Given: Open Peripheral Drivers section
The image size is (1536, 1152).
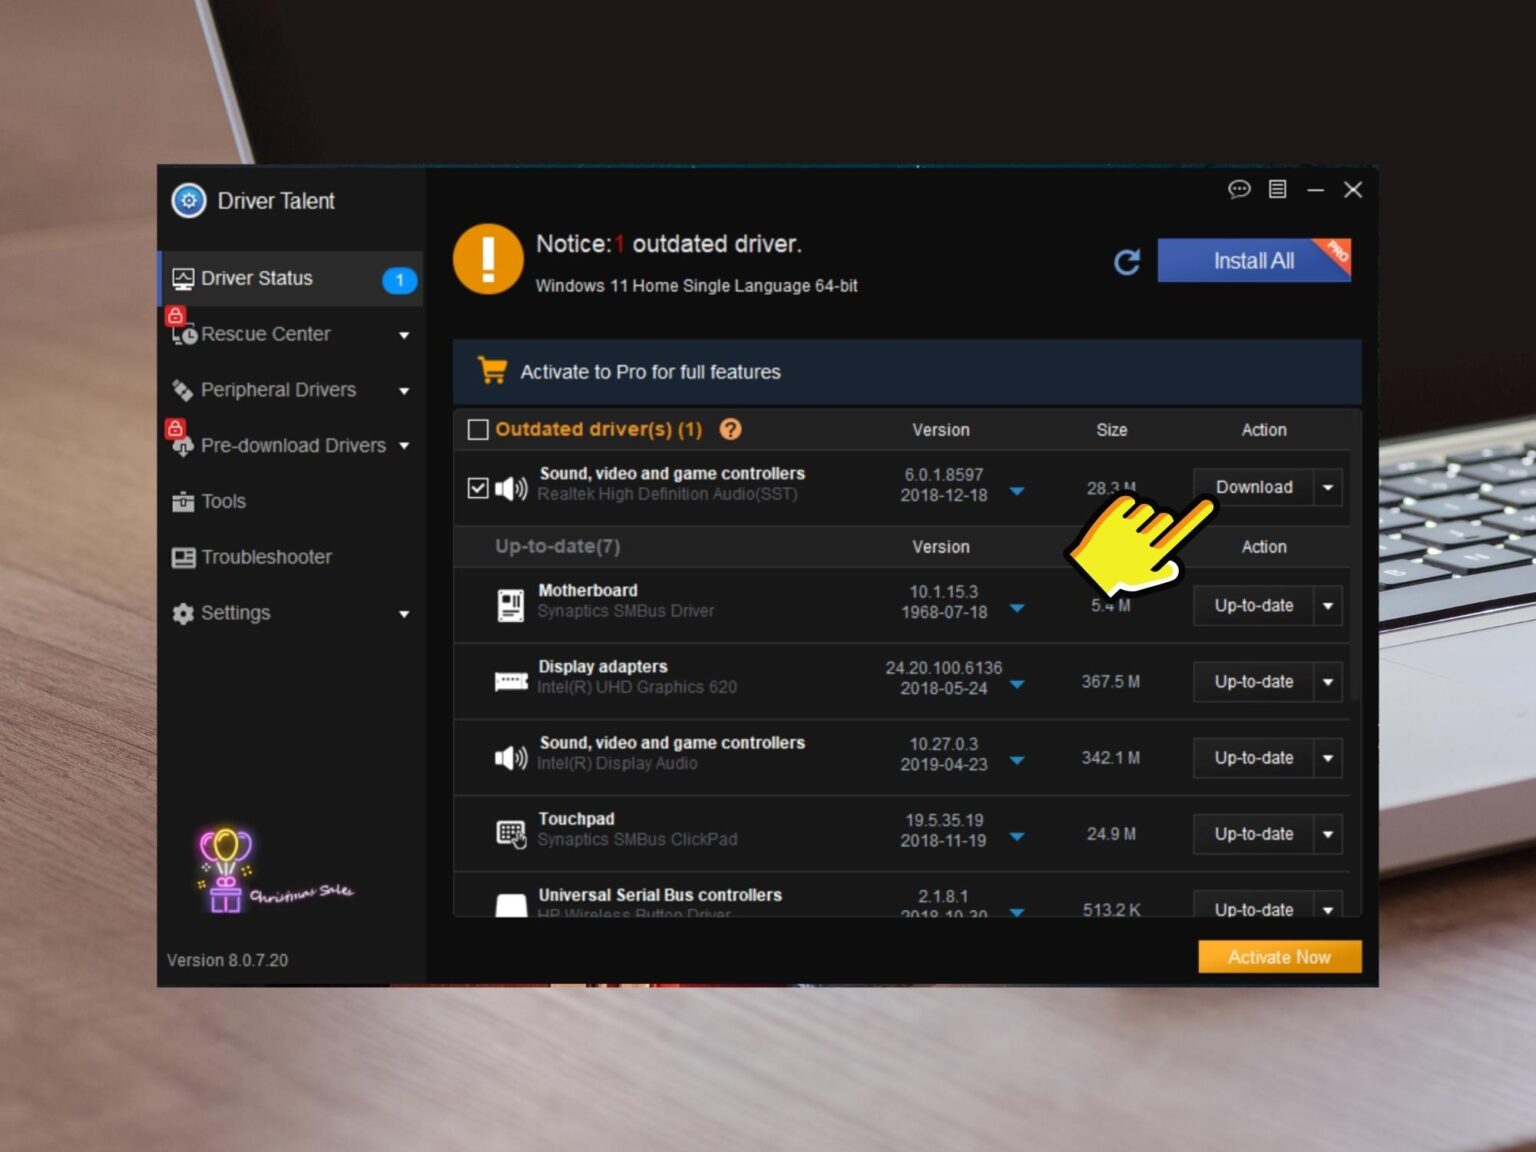Looking at the screenshot, I should (x=291, y=390).
